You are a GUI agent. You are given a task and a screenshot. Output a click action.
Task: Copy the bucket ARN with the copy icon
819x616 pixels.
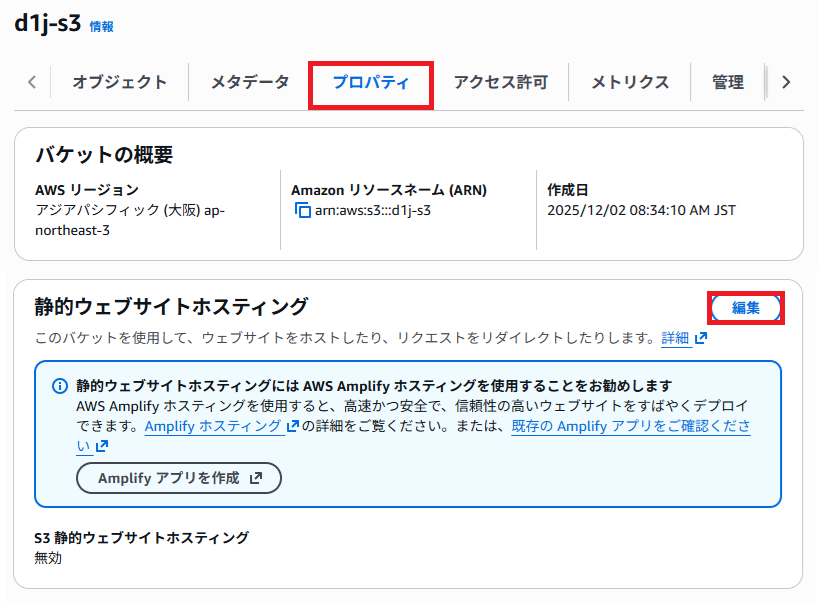303,211
